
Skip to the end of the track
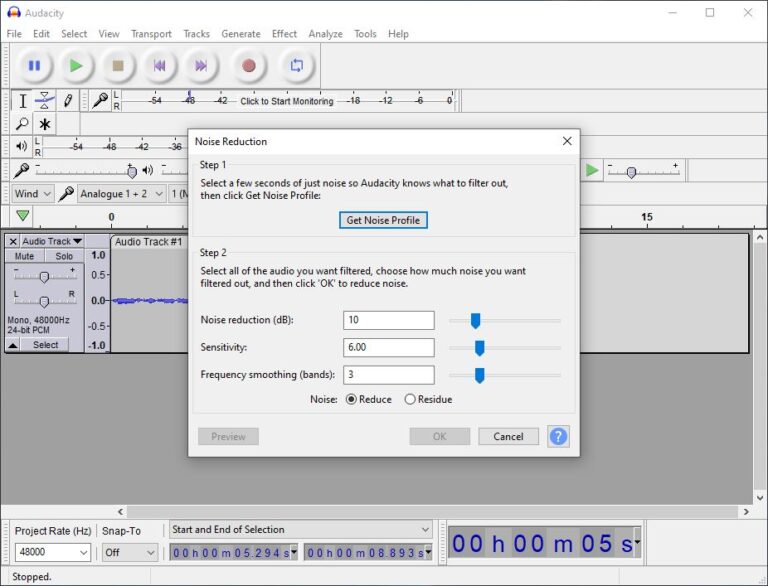(x=201, y=65)
